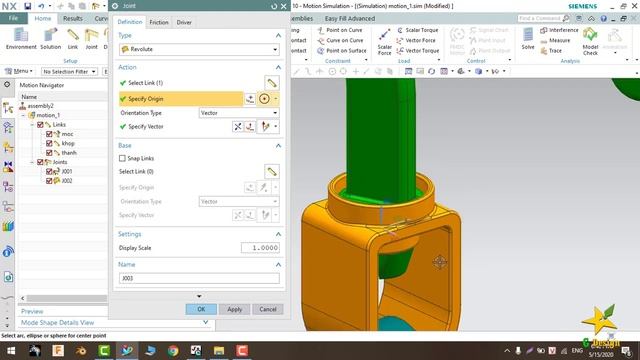Click OK in the Joint dialog
This screenshot has width=640, height=360.
[x=201, y=309]
